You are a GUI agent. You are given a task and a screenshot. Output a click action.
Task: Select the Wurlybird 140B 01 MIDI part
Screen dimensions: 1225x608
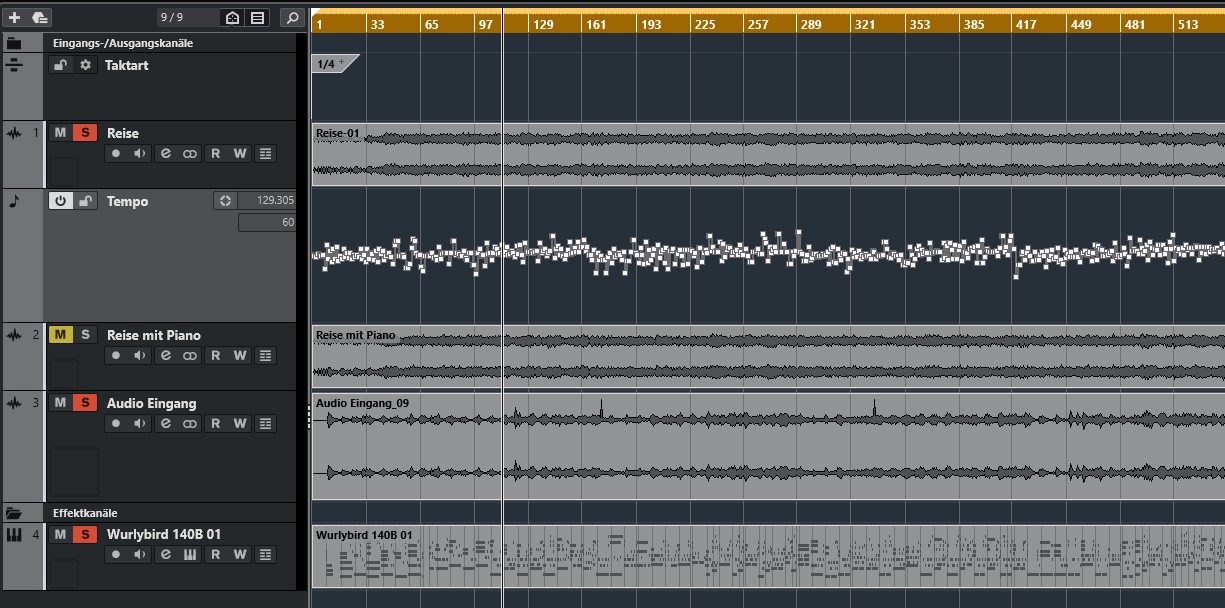(768, 556)
